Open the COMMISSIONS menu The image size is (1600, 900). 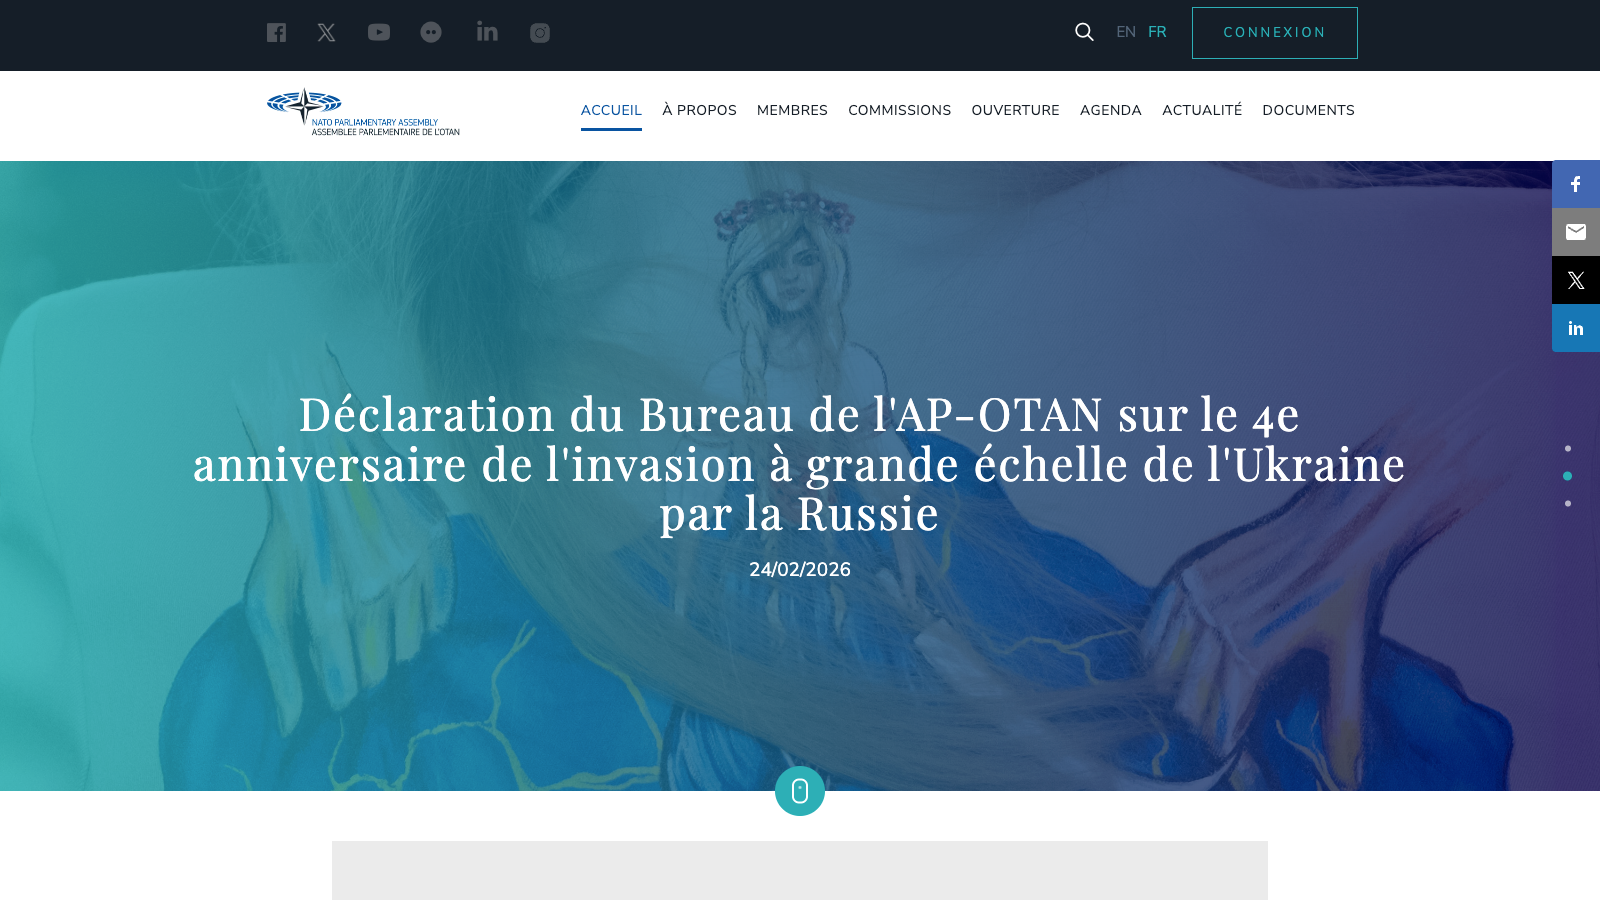[x=899, y=110]
